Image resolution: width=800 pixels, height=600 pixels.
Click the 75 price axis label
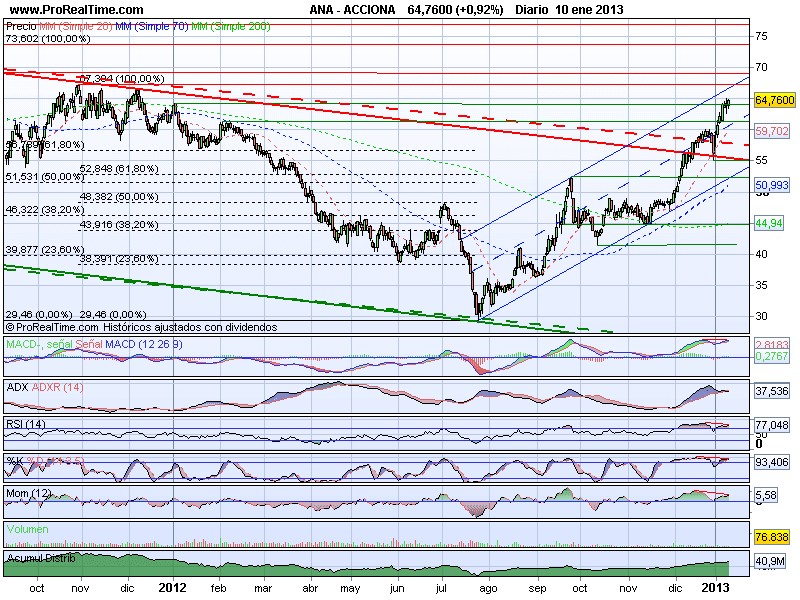tap(761, 36)
